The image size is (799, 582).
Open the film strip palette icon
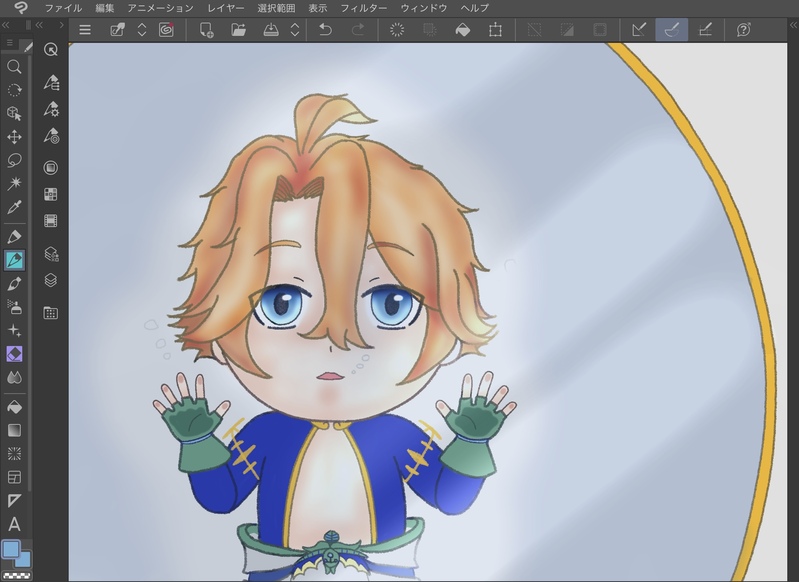50,221
